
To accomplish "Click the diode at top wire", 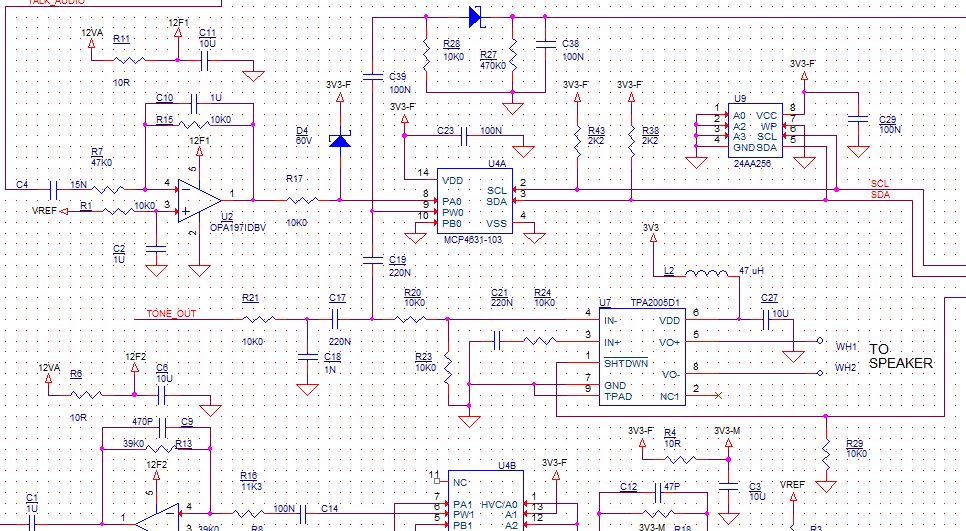I will (x=476, y=17).
